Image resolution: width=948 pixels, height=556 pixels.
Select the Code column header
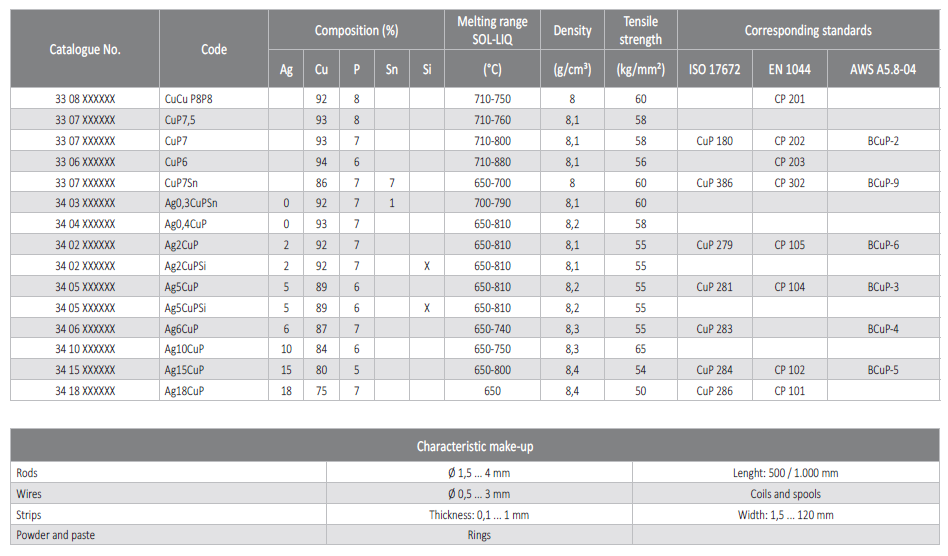(x=214, y=49)
